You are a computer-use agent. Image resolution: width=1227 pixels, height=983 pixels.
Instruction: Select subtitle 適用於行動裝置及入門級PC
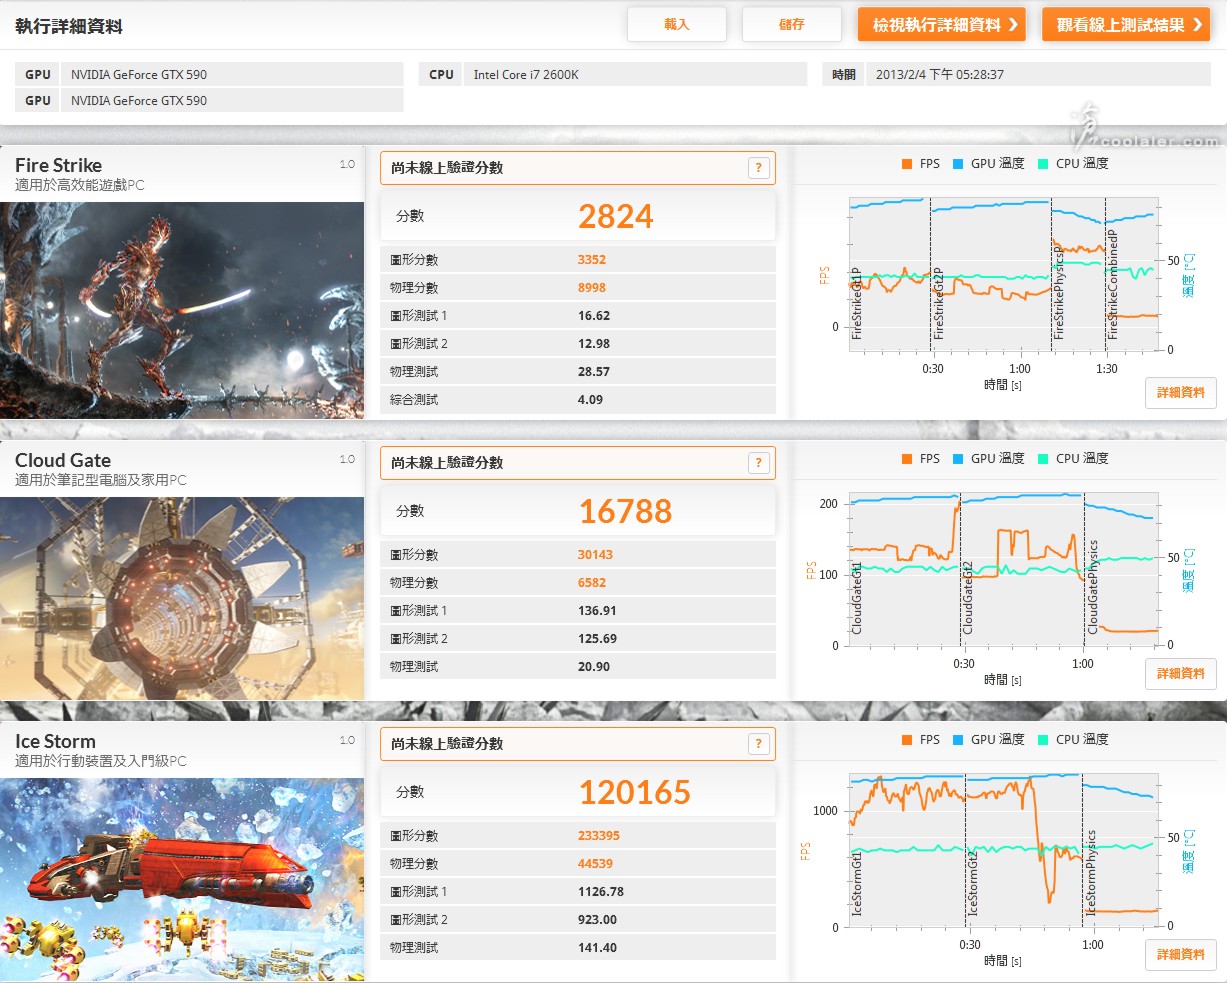click(x=101, y=761)
